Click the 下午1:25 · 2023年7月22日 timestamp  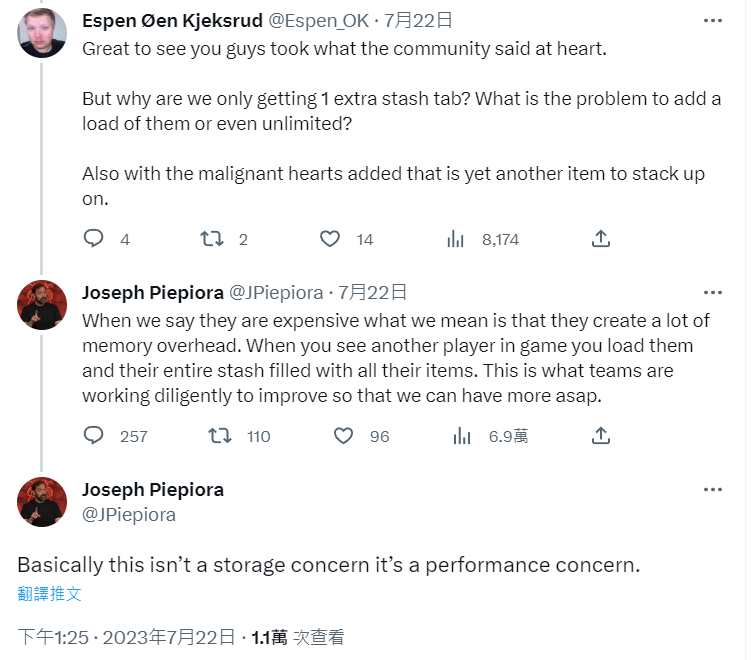pyautogui.click(x=126, y=637)
